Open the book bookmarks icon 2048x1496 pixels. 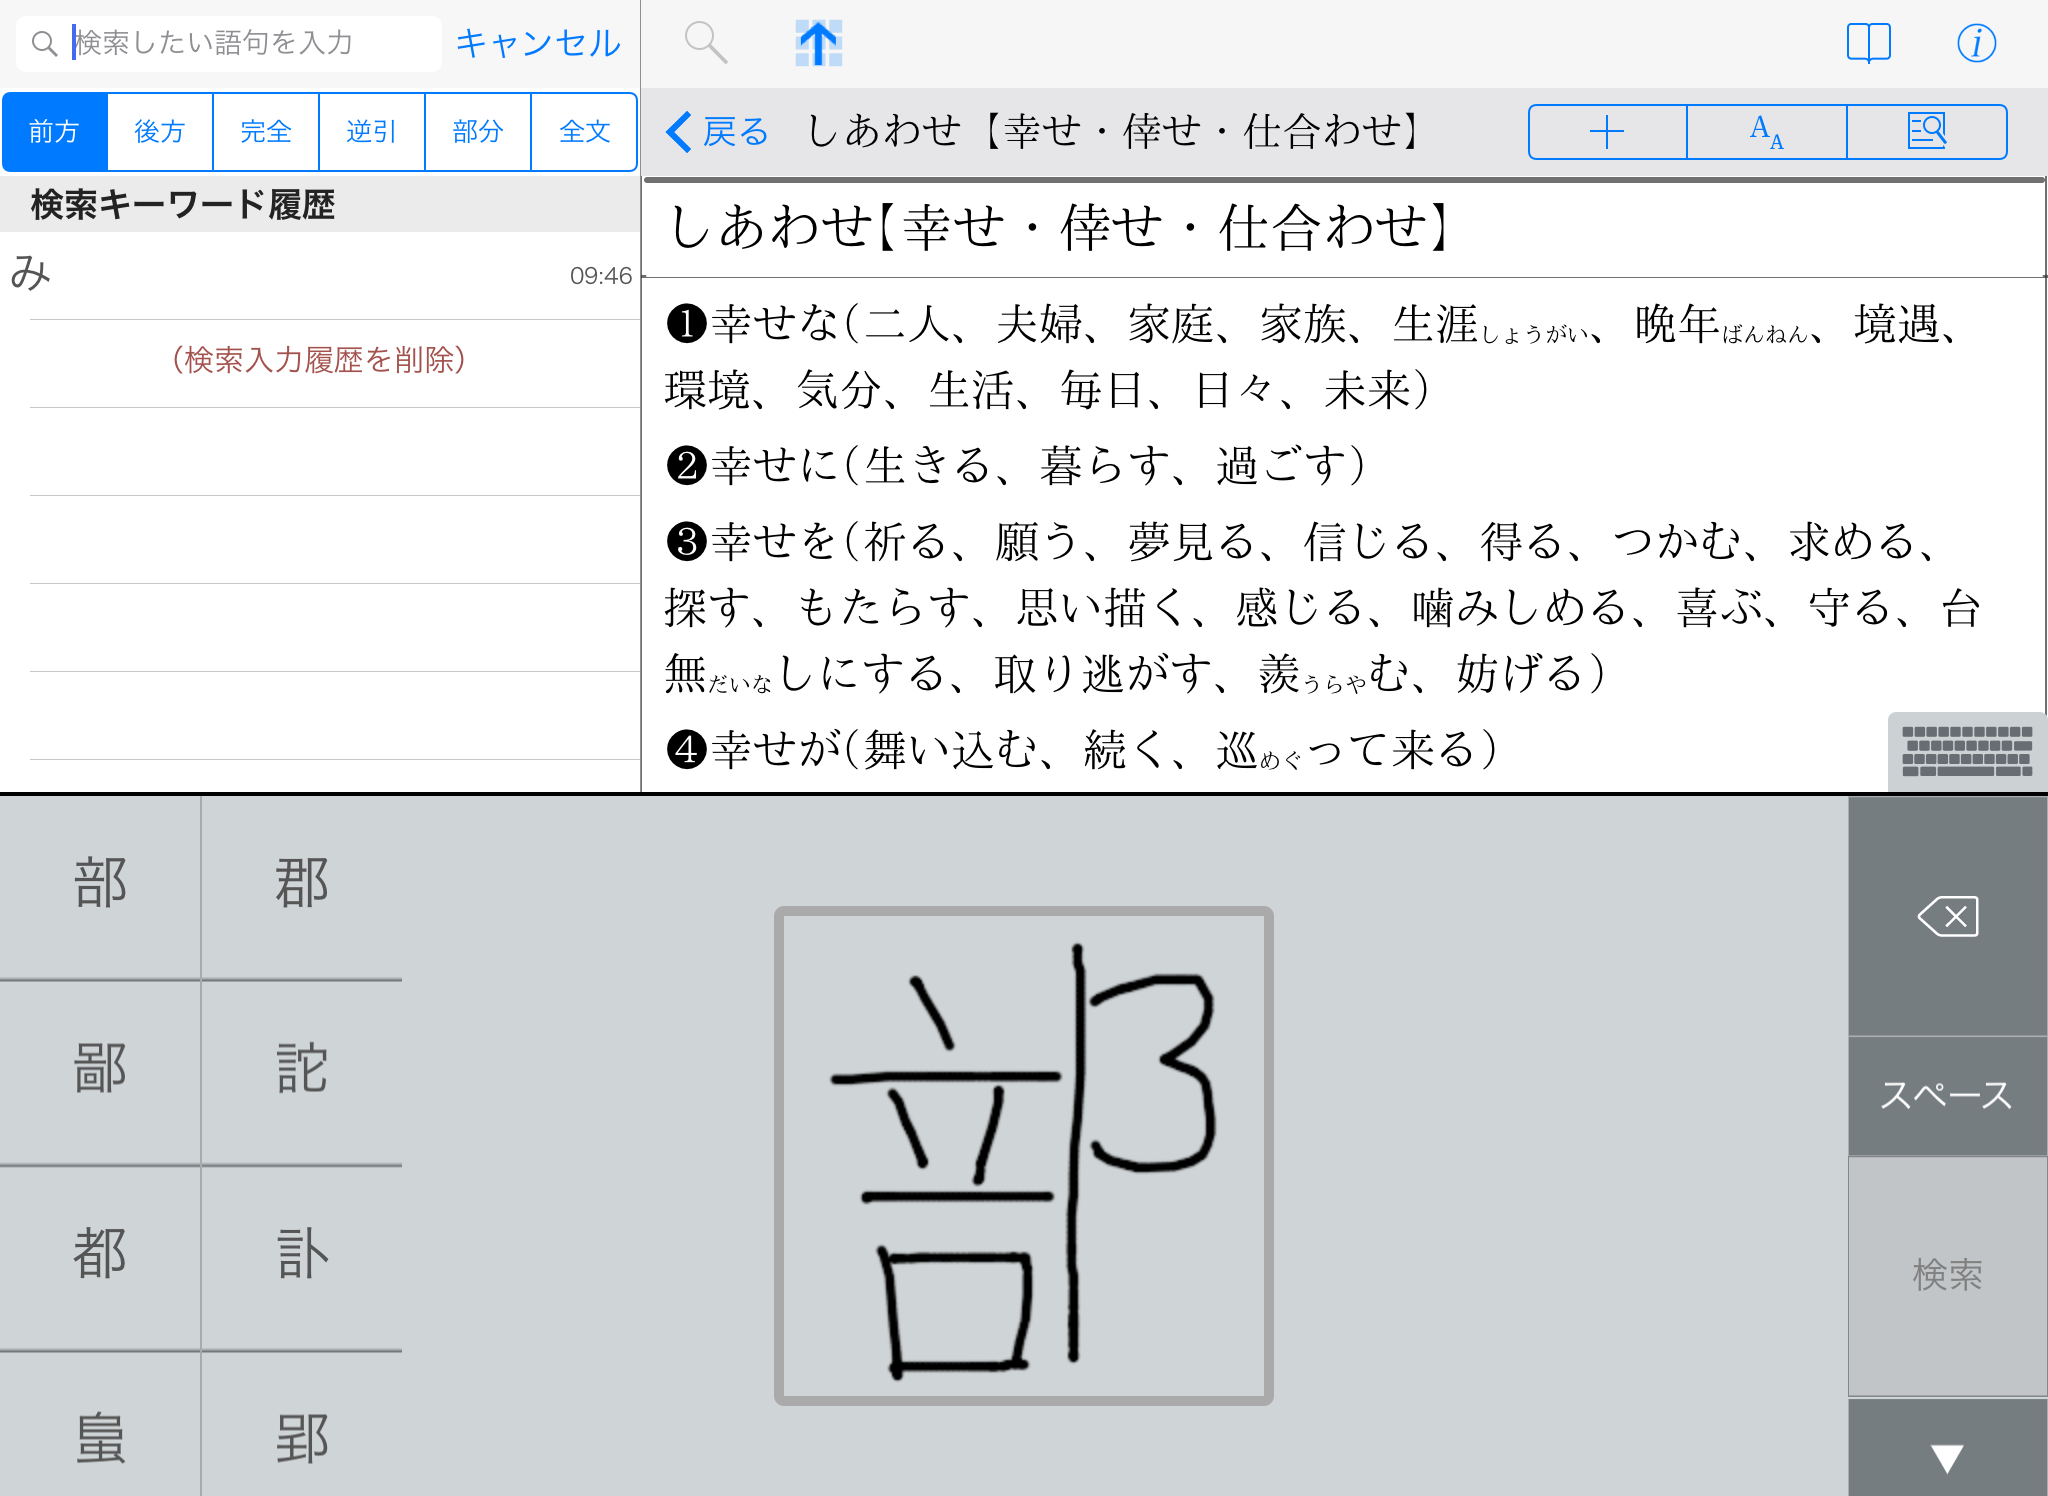pos(1868,43)
